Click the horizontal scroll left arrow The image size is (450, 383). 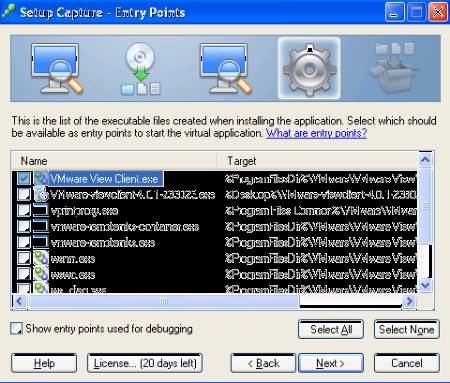[x=19, y=301]
